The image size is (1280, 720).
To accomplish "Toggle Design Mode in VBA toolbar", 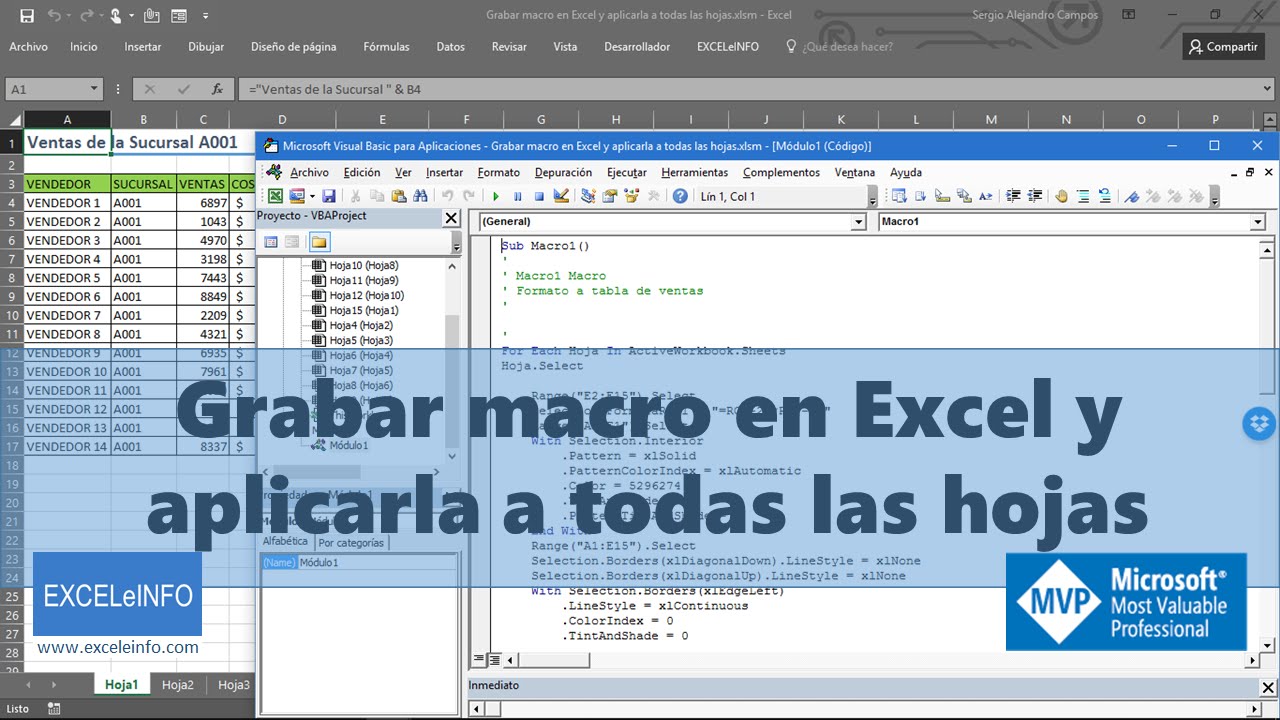I will coord(561,196).
